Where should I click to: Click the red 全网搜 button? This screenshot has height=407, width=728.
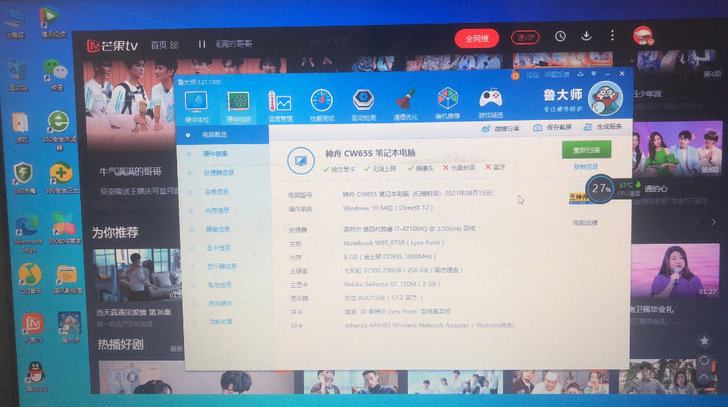coord(477,39)
